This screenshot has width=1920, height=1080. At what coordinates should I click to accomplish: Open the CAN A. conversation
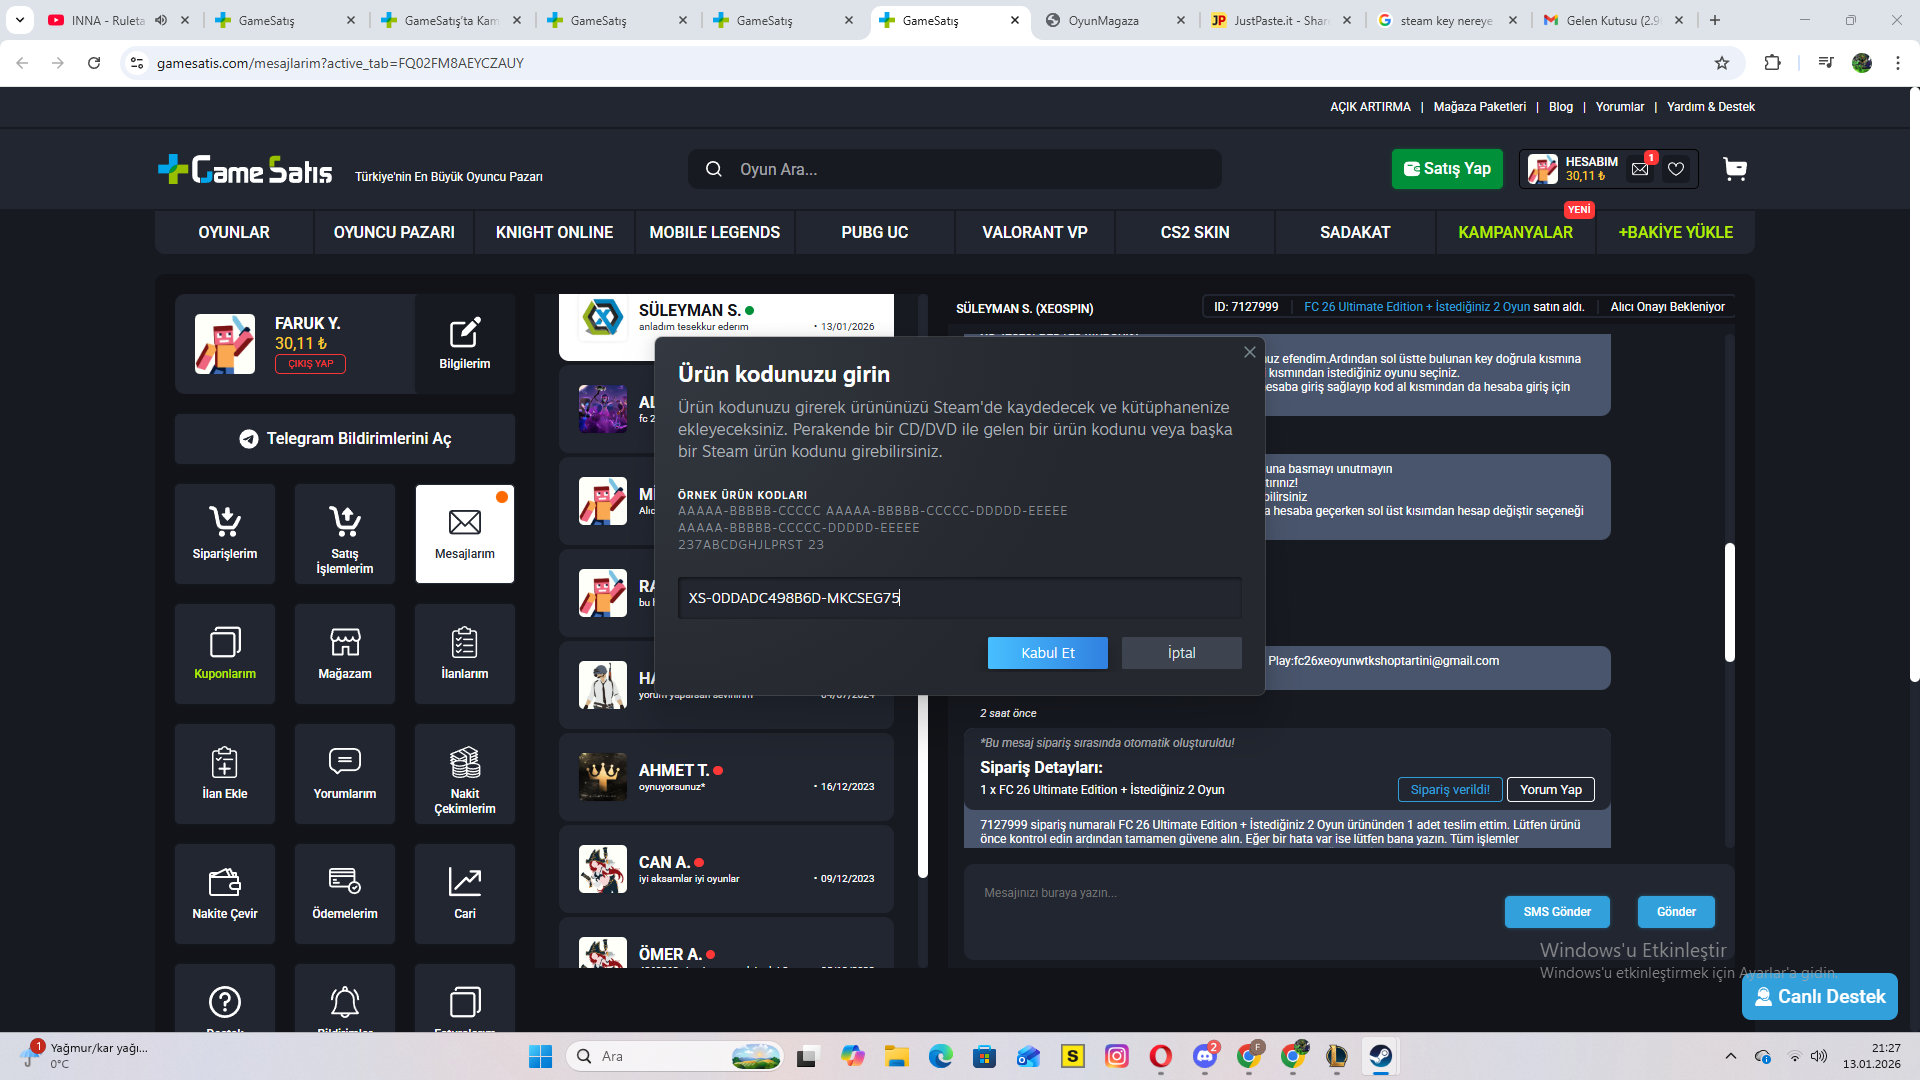[x=726, y=869]
